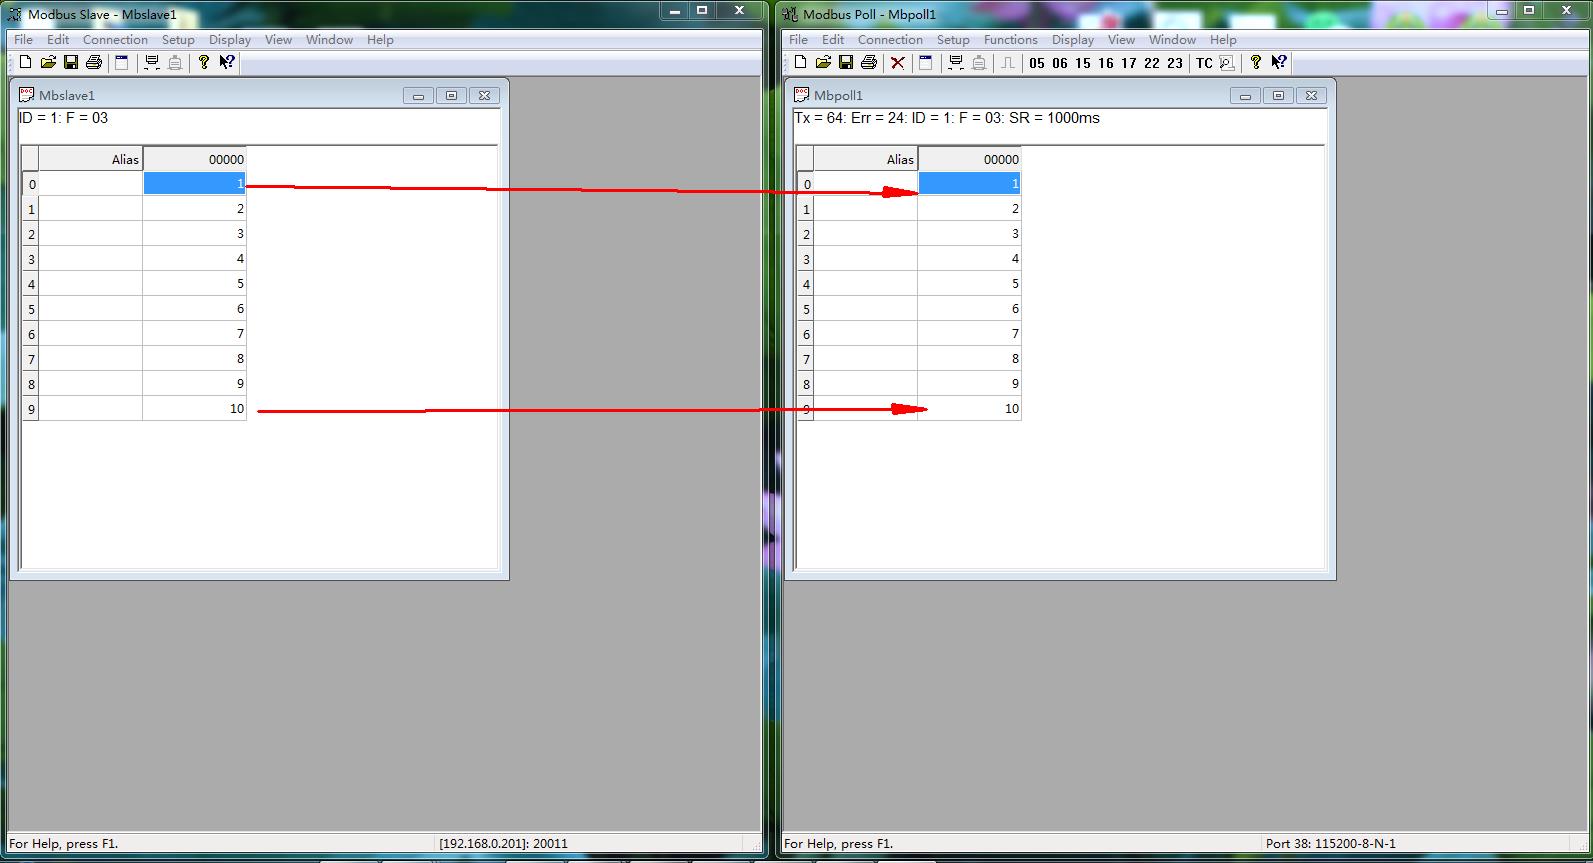Screen dimensions: 1593x863
Task: Select register row 9 value 10 in Mbslave1
Action: click(195, 409)
